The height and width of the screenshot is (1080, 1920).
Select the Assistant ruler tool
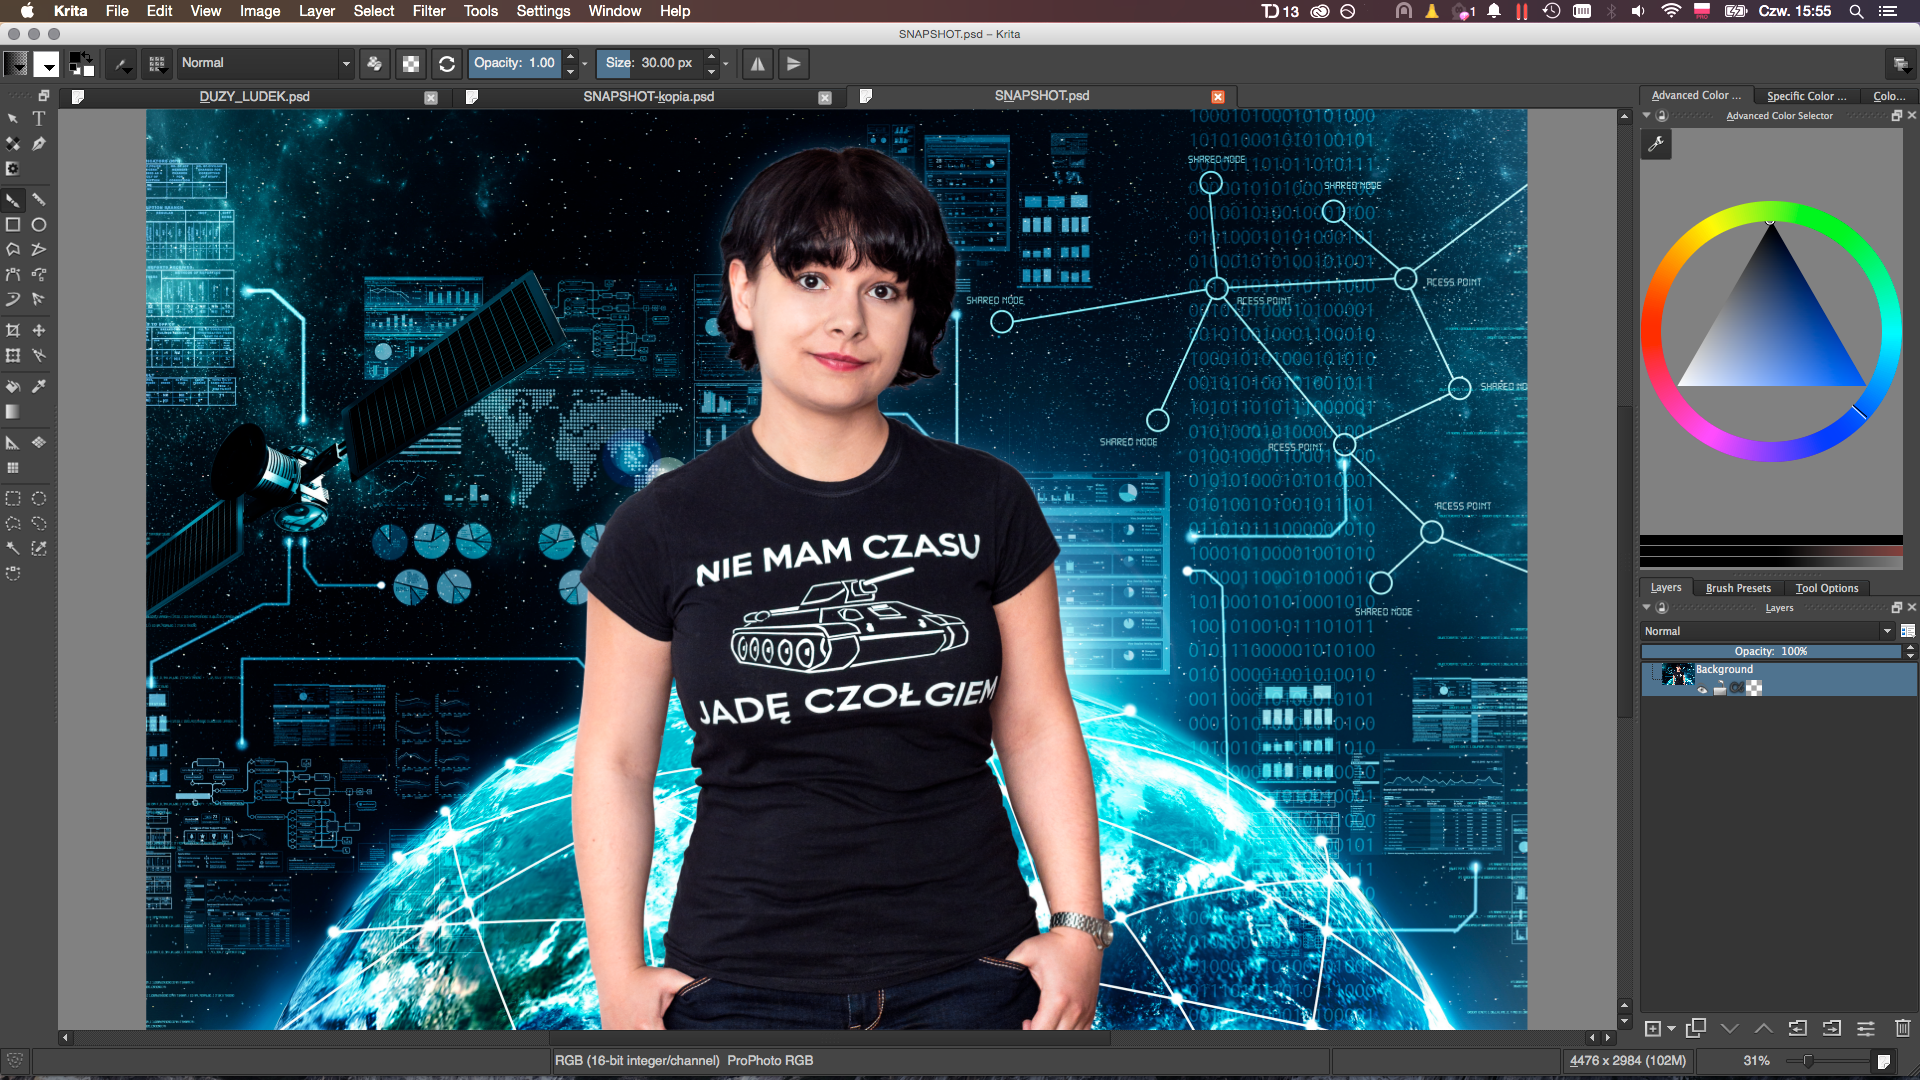pyautogui.click(x=13, y=442)
